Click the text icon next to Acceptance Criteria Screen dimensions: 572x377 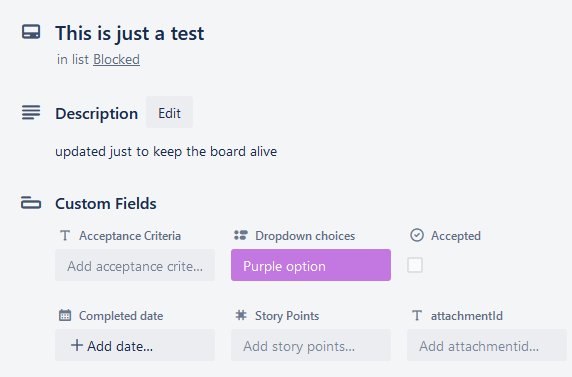click(65, 235)
